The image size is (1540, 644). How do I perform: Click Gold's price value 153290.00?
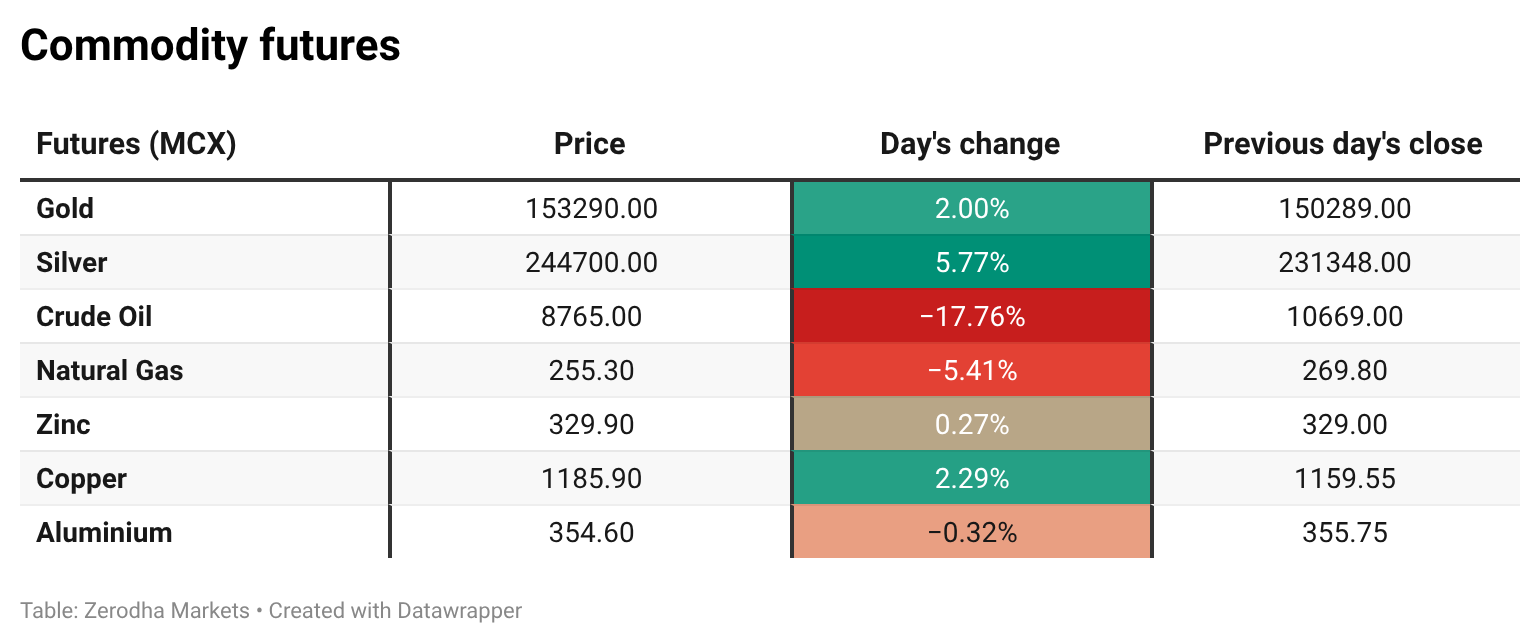point(591,209)
